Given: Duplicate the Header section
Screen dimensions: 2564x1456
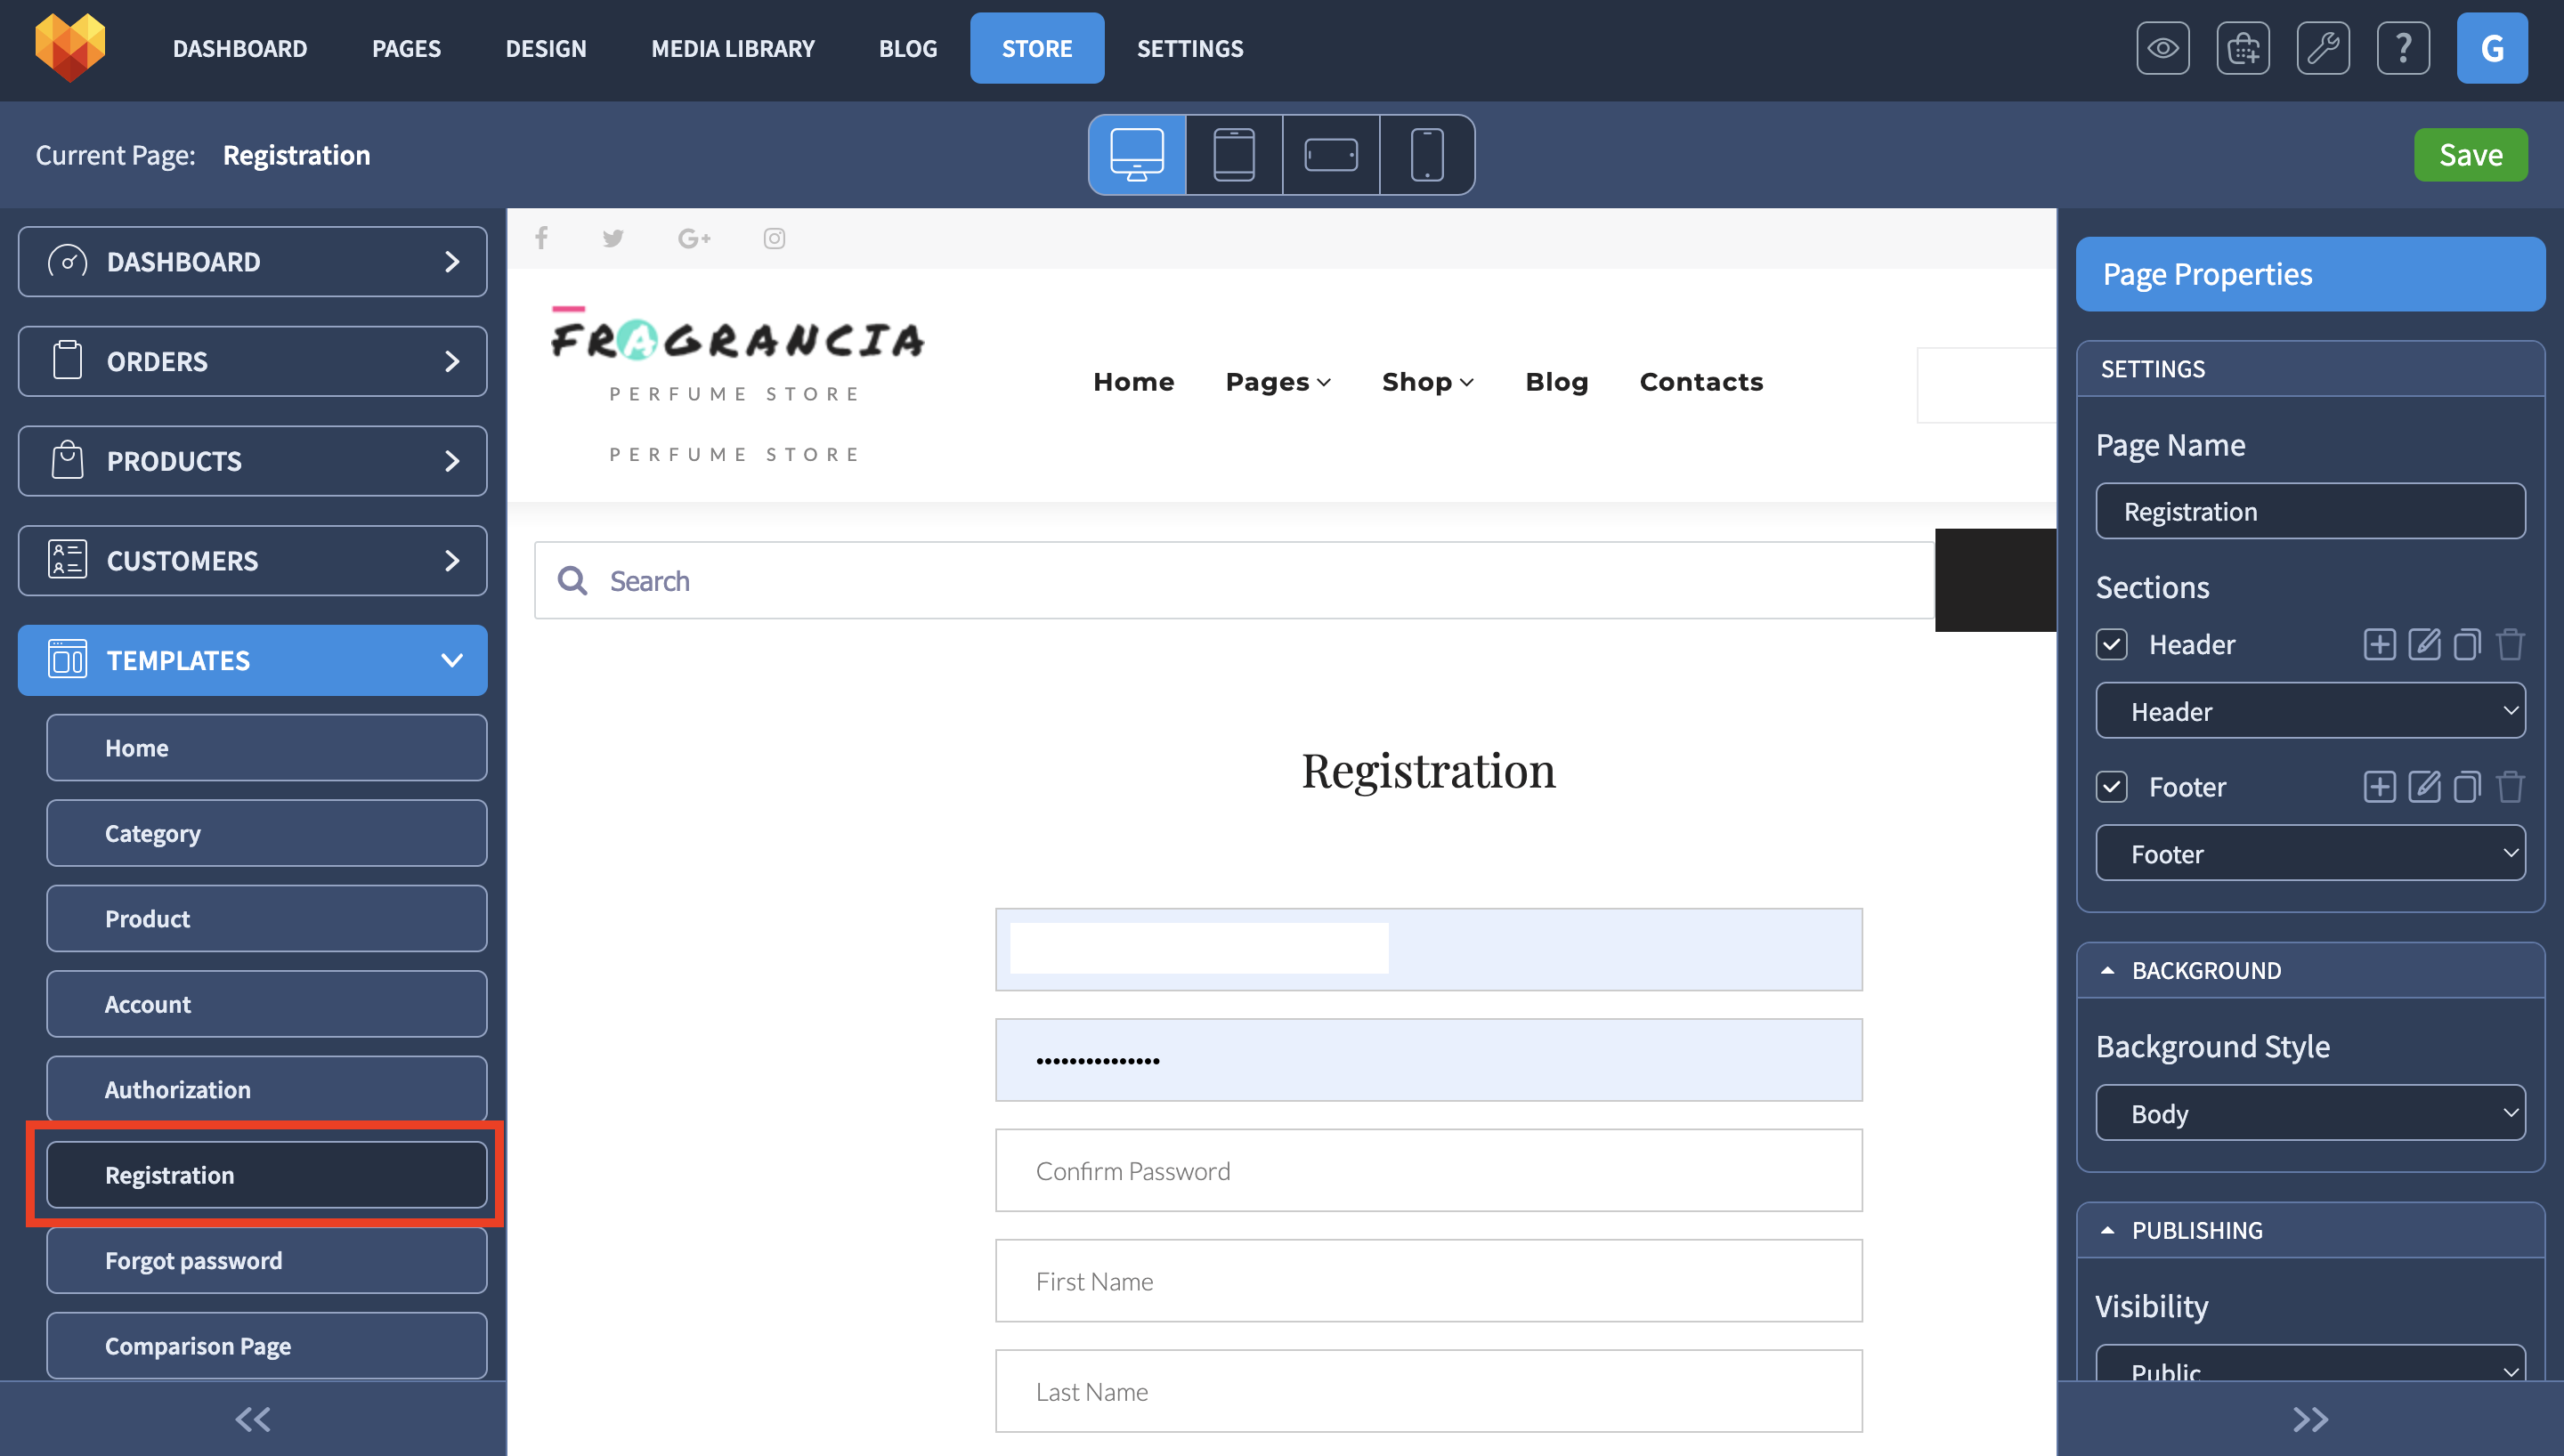Looking at the screenshot, I should (2466, 644).
